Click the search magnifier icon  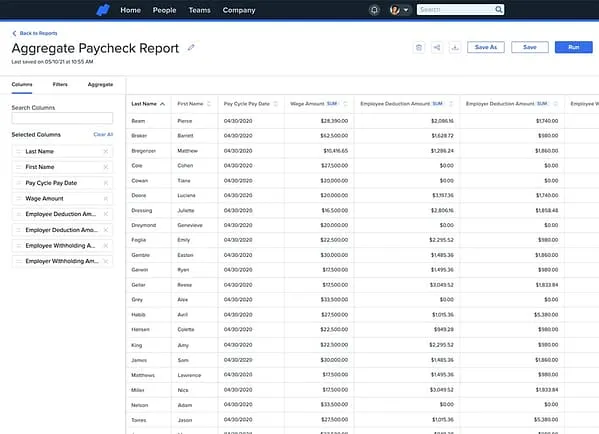499,10
